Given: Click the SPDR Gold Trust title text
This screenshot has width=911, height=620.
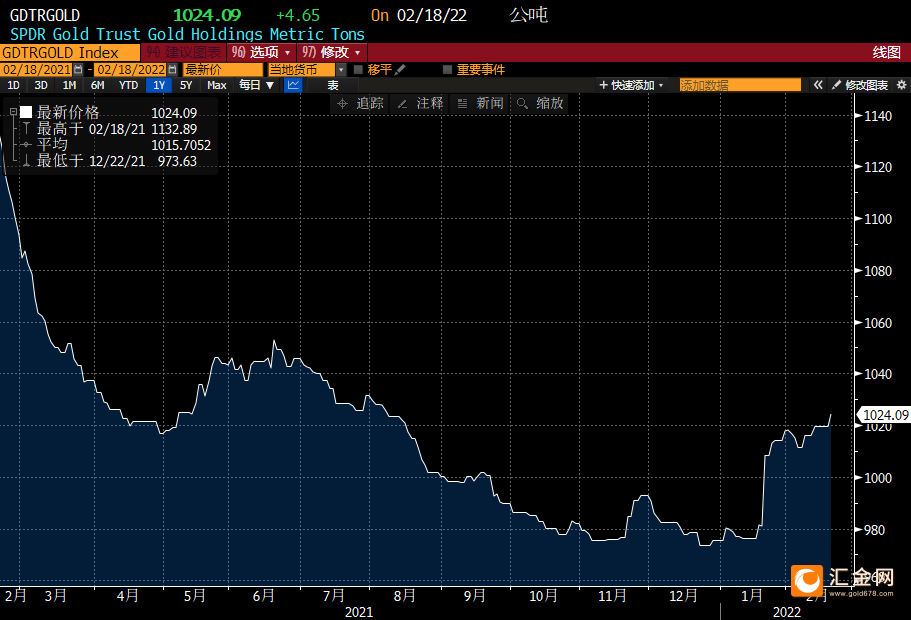Looking at the screenshot, I should tap(187, 34).
